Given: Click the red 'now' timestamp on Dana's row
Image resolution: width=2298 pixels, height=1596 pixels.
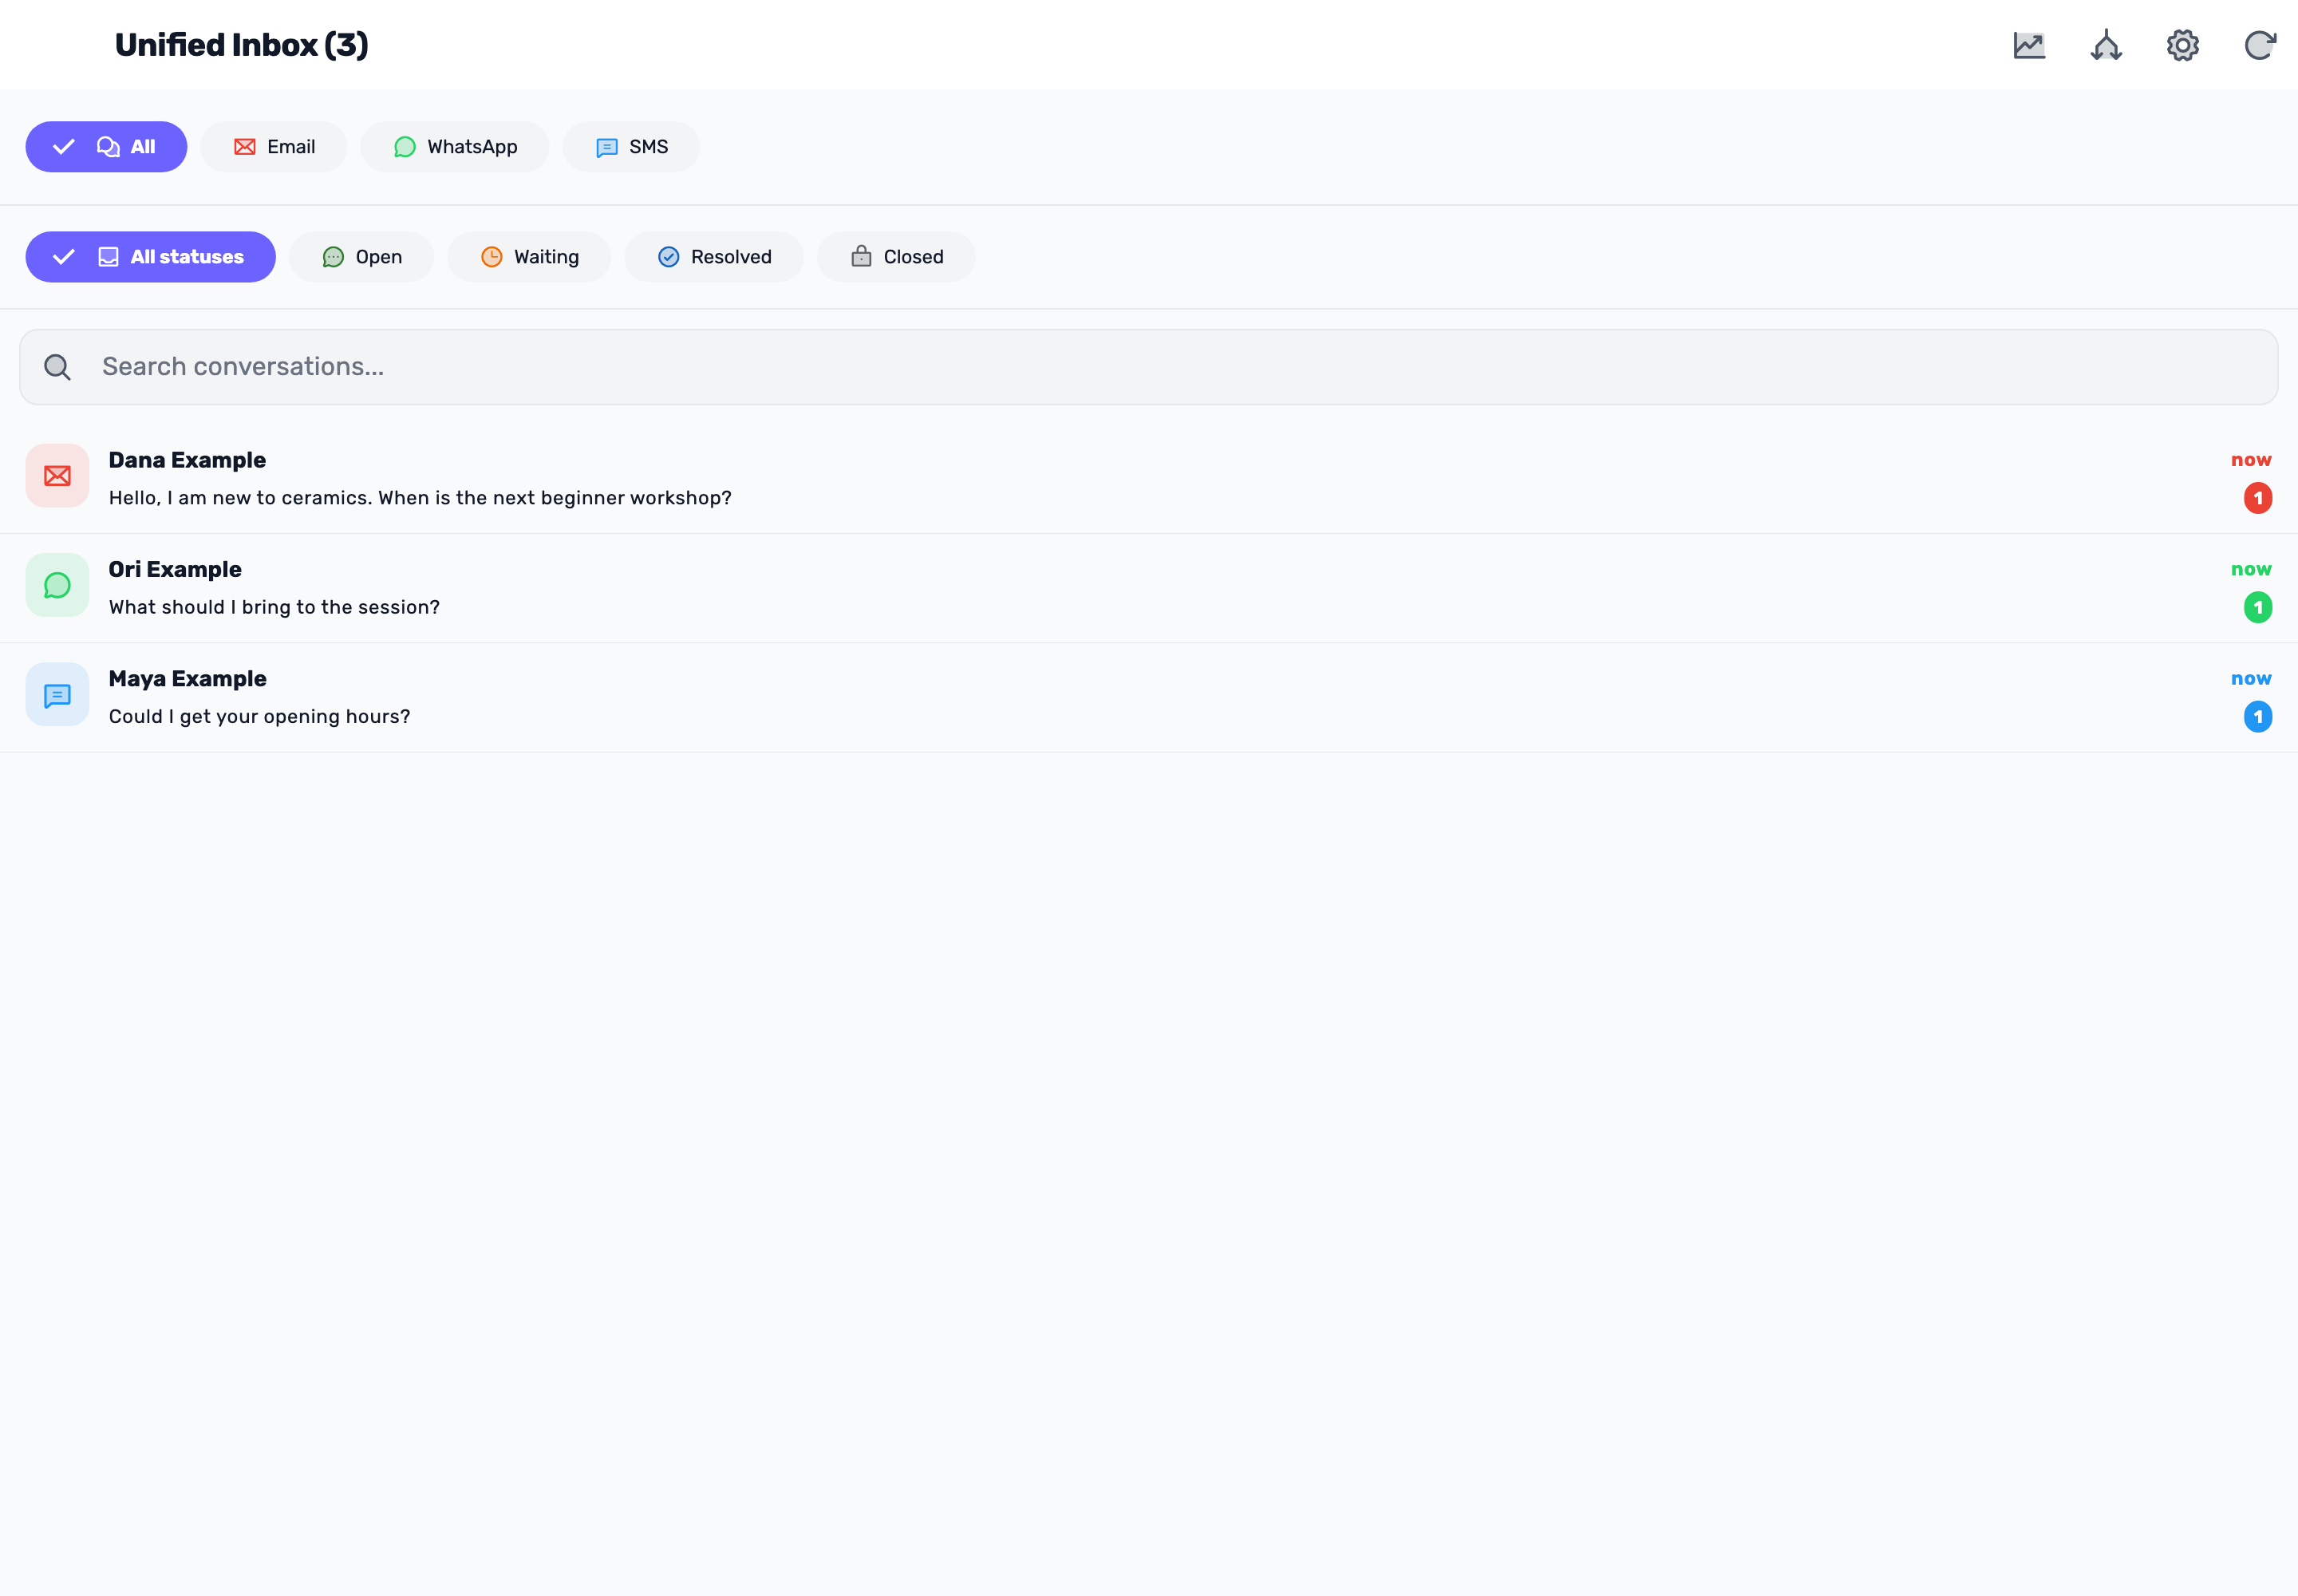Looking at the screenshot, I should click(x=2251, y=460).
